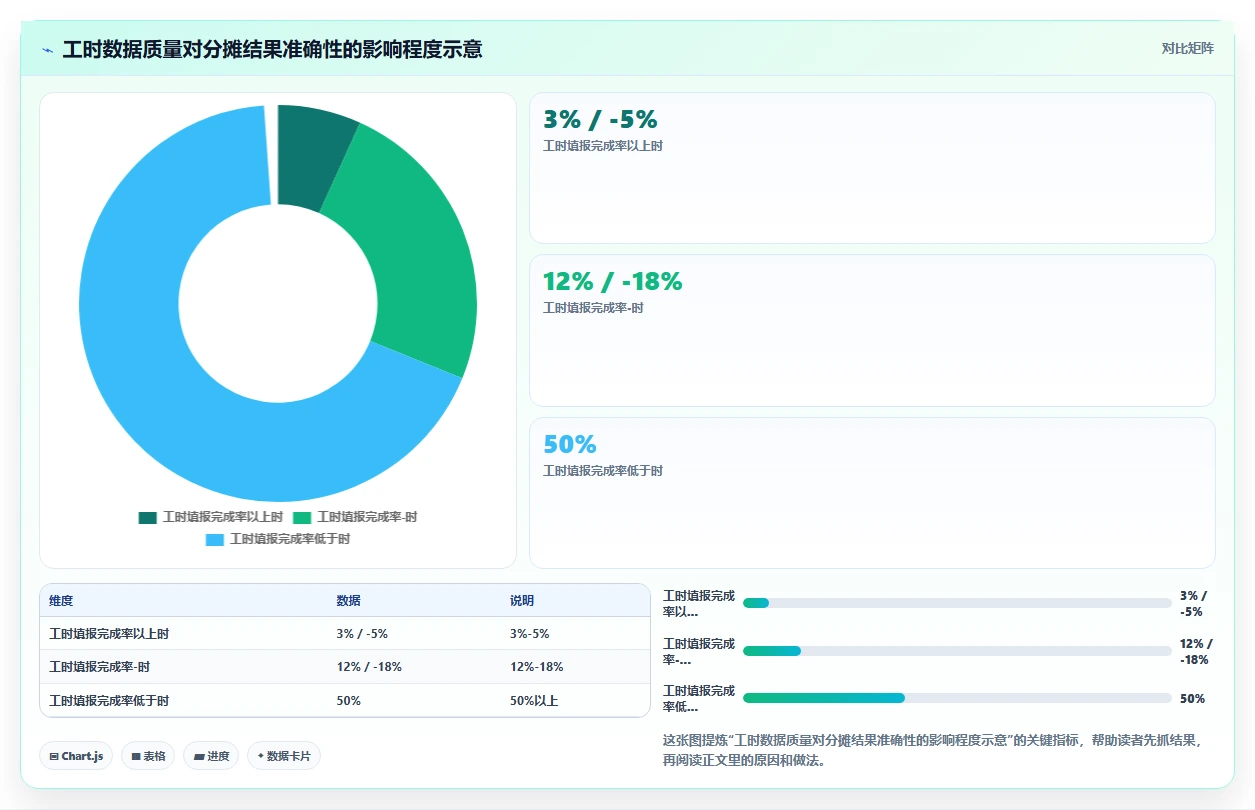Screen dimensions: 1255x810
Task: Click the 维度 column header
Action: tap(184, 601)
